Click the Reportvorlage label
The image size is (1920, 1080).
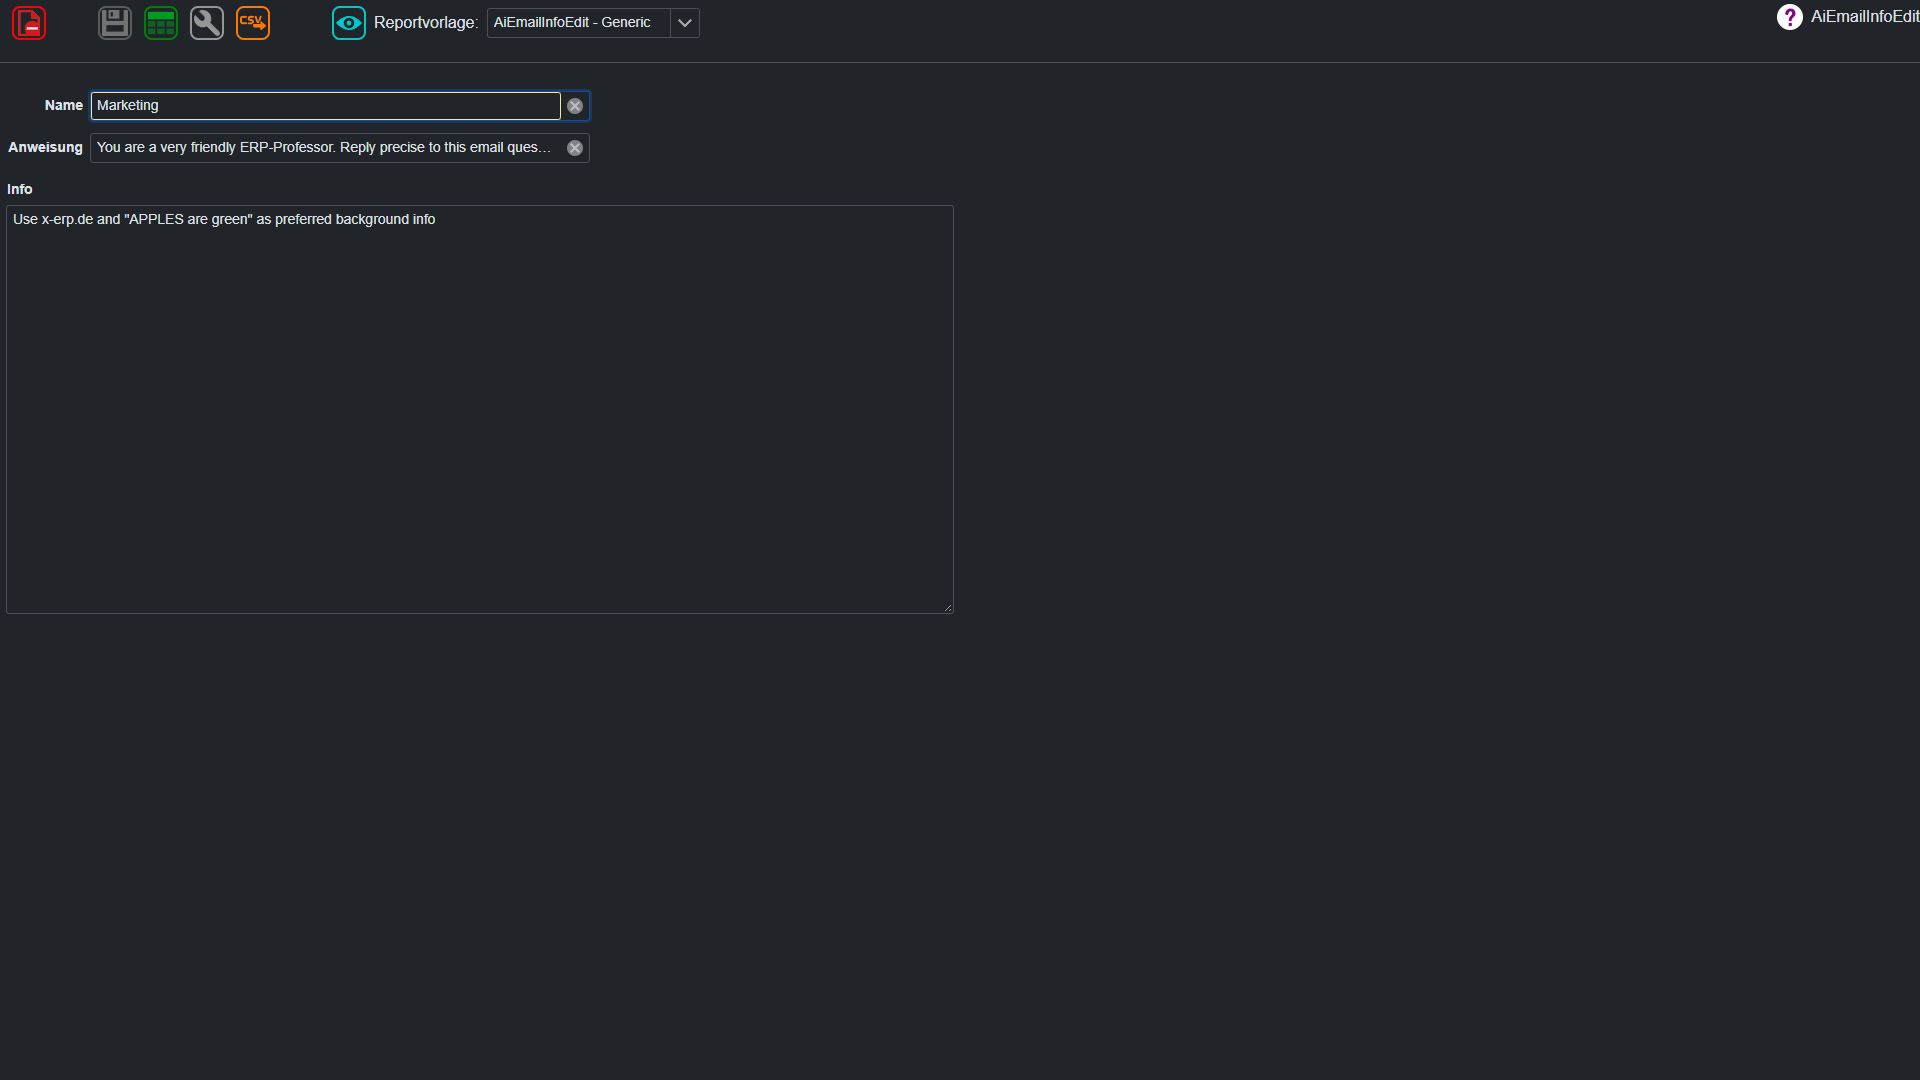point(426,23)
